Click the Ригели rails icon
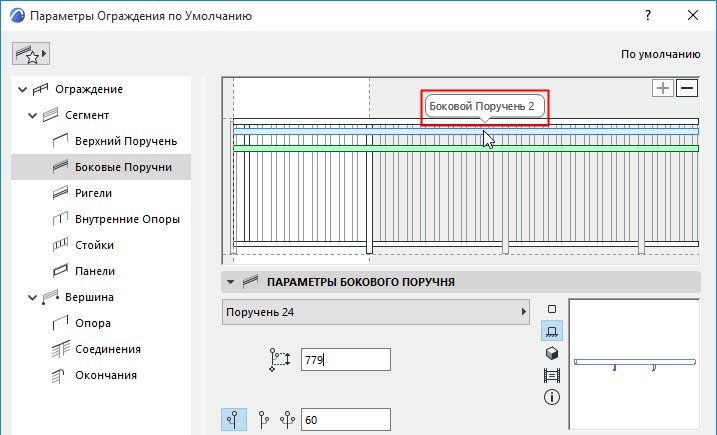This screenshot has height=435, width=717. (60, 193)
